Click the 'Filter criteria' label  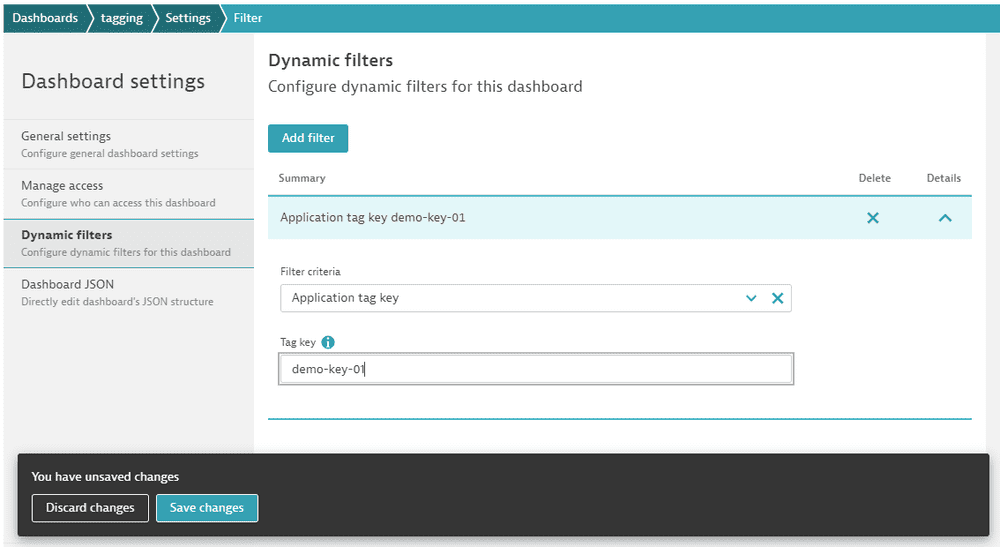[310, 272]
